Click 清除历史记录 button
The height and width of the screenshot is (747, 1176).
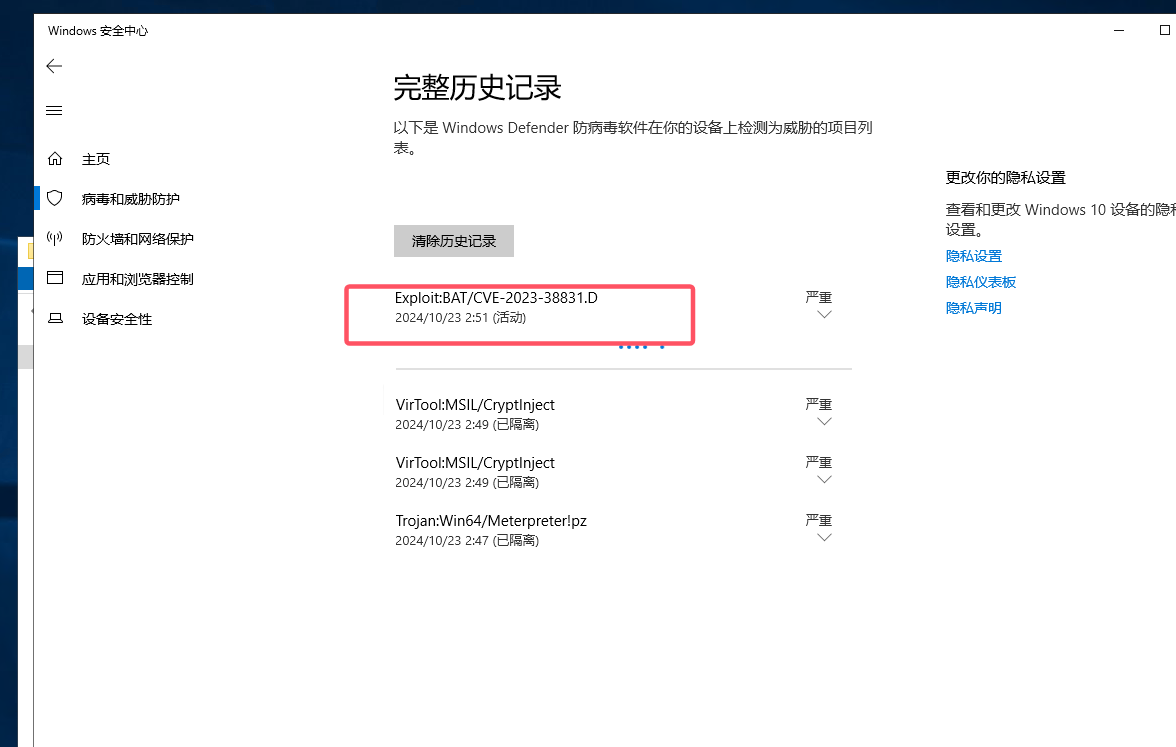click(454, 241)
